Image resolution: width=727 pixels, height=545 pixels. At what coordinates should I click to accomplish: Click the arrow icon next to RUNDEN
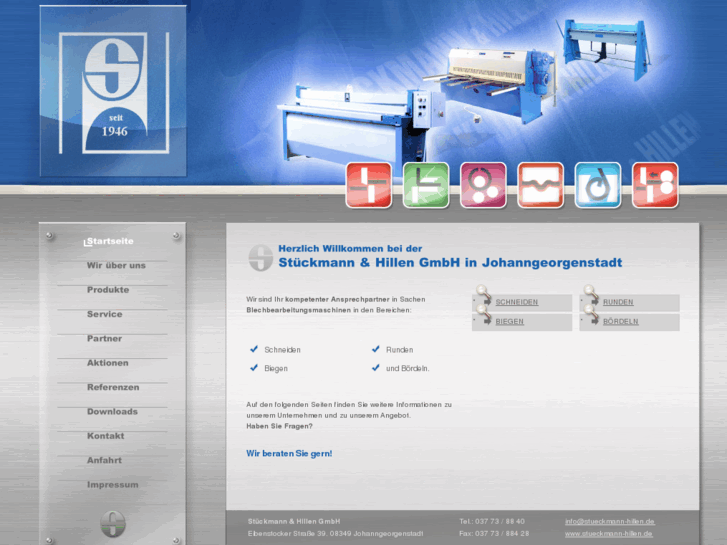[594, 302]
